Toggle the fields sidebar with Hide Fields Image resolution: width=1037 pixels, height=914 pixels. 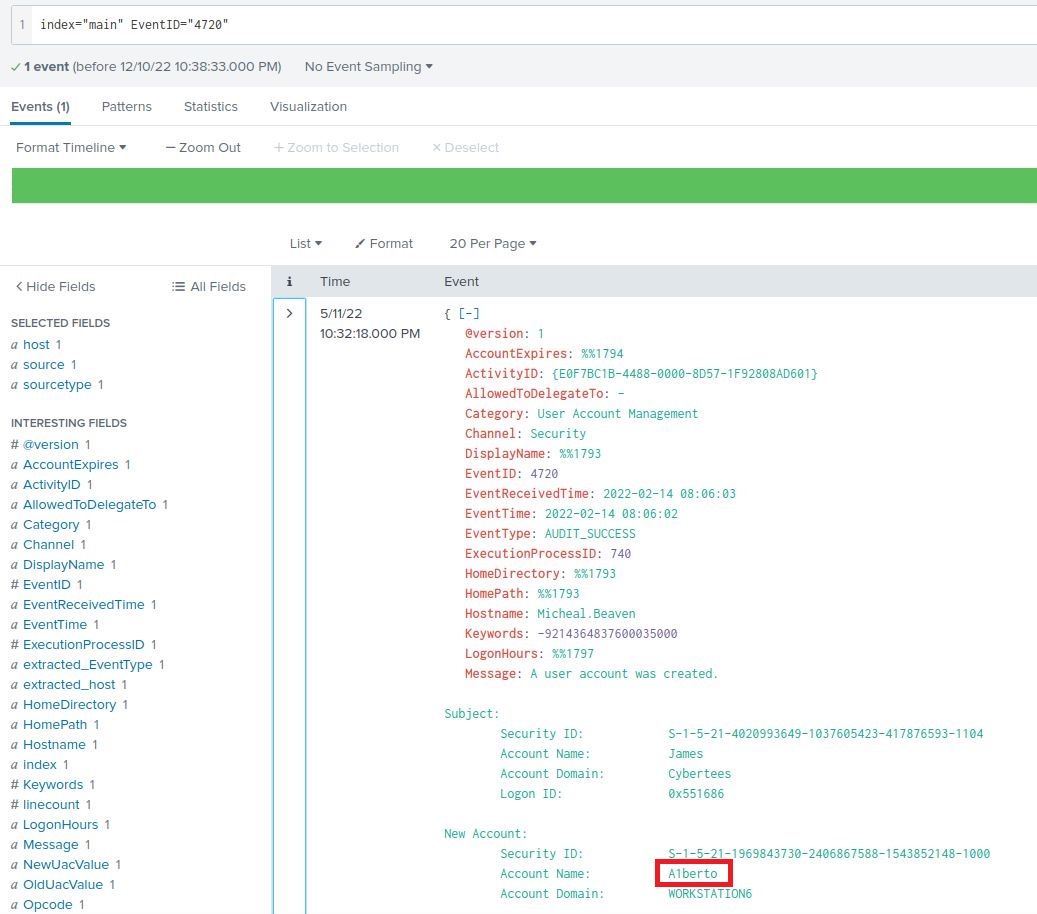click(x=59, y=286)
